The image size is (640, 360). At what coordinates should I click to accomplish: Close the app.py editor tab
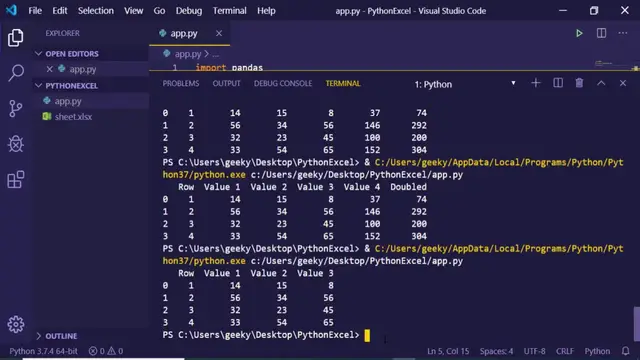click(x=219, y=33)
